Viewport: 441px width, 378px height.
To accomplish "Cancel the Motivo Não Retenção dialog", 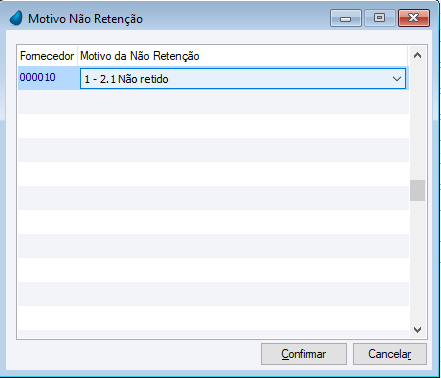I will (390, 354).
